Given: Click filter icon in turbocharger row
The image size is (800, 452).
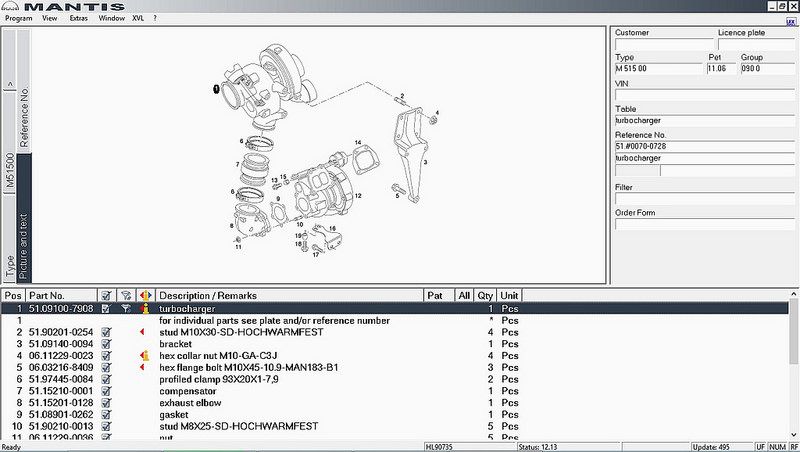Looking at the screenshot, I should pyautogui.click(x=126, y=309).
